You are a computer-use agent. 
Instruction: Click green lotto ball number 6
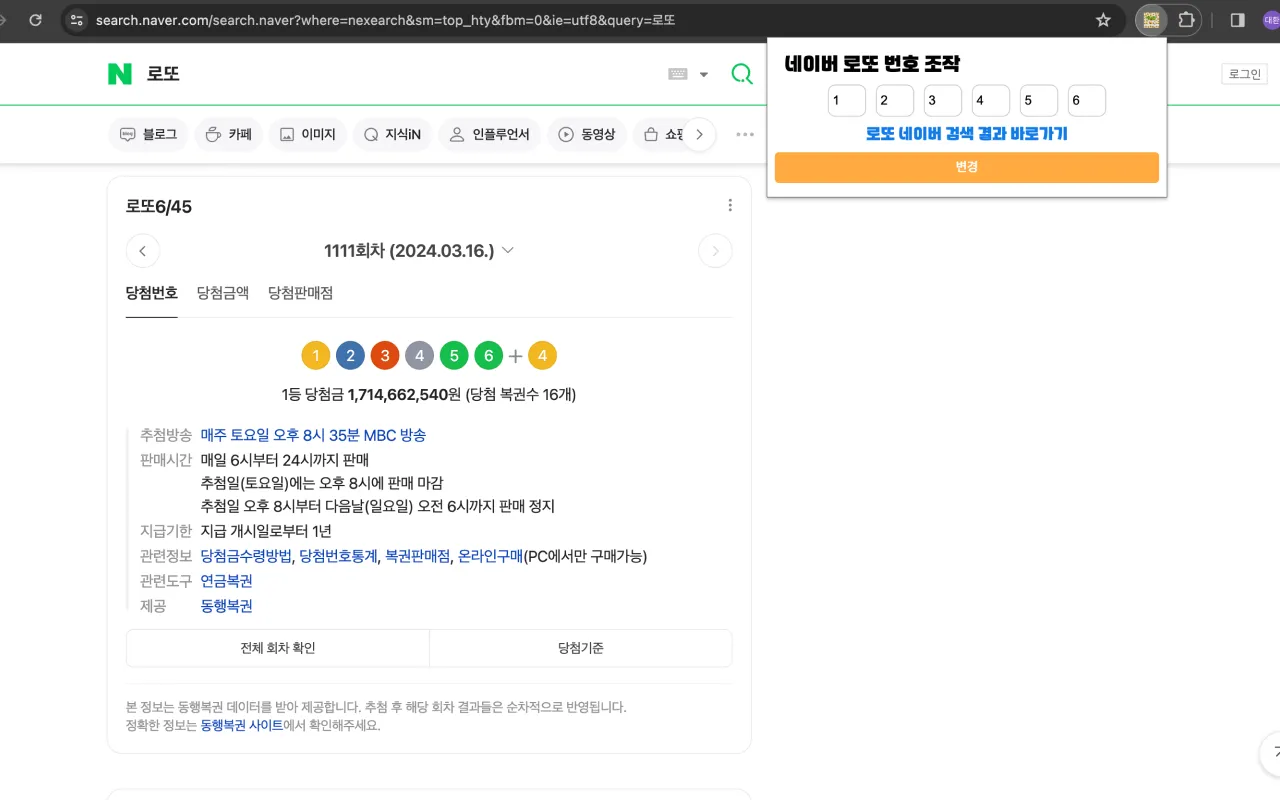tap(488, 355)
